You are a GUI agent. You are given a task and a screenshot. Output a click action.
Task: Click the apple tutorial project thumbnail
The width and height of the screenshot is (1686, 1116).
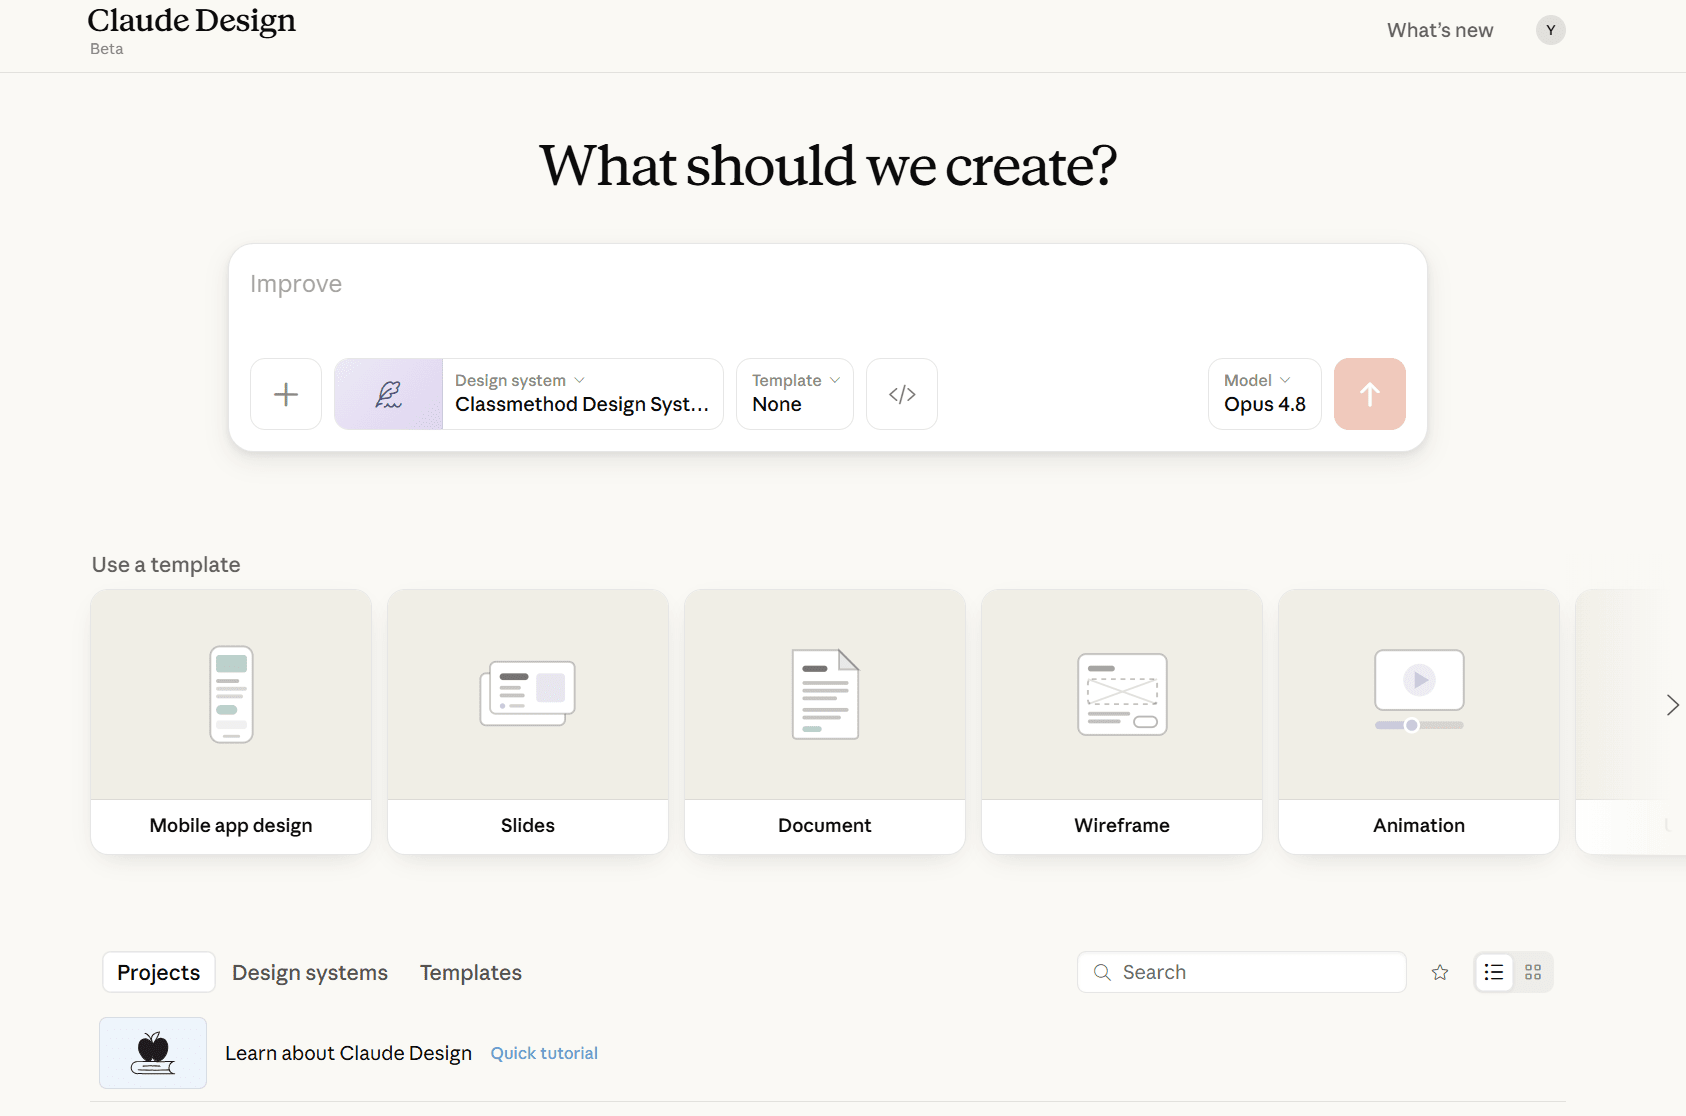[x=153, y=1053]
